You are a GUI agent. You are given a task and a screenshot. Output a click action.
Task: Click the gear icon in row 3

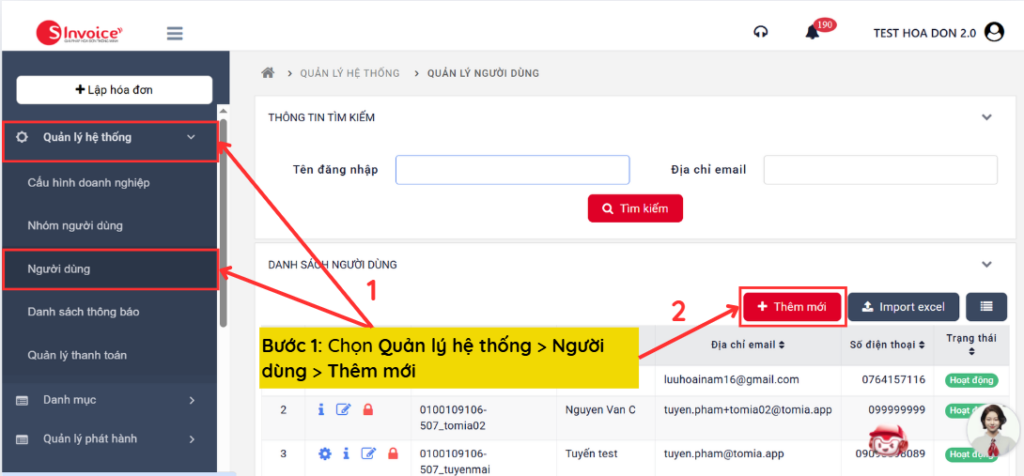coord(324,454)
